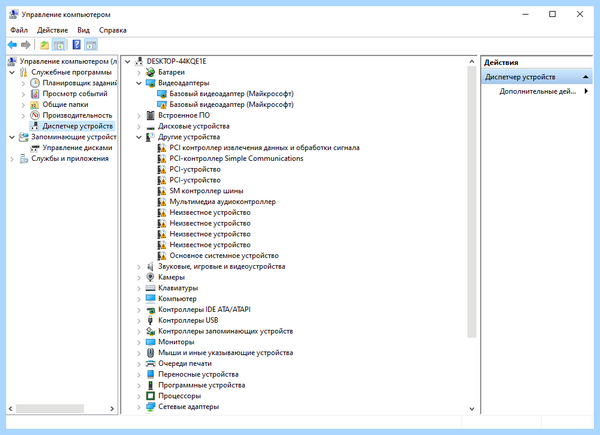Image resolution: width=600 pixels, height=435 pixels.
Task: Click the Сетевые адаптеры network icon
Action: pos(150,407)
